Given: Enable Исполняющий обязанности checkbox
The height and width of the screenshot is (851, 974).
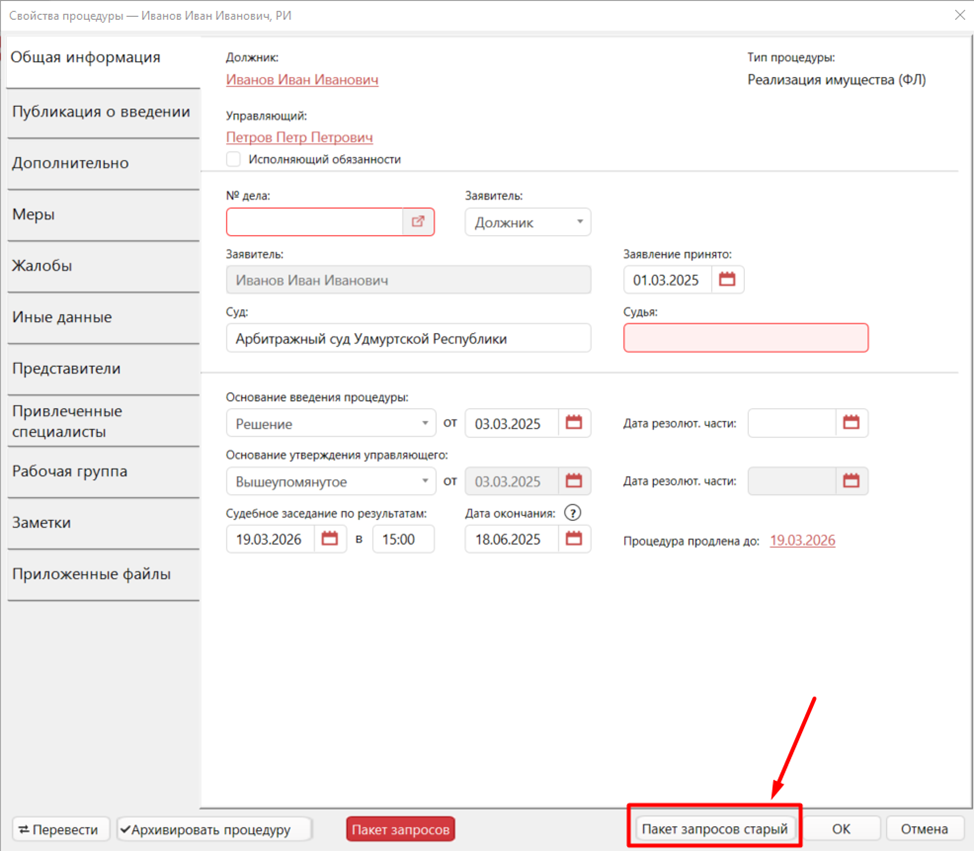Looking at the screenshot, I should coord(234,159).
